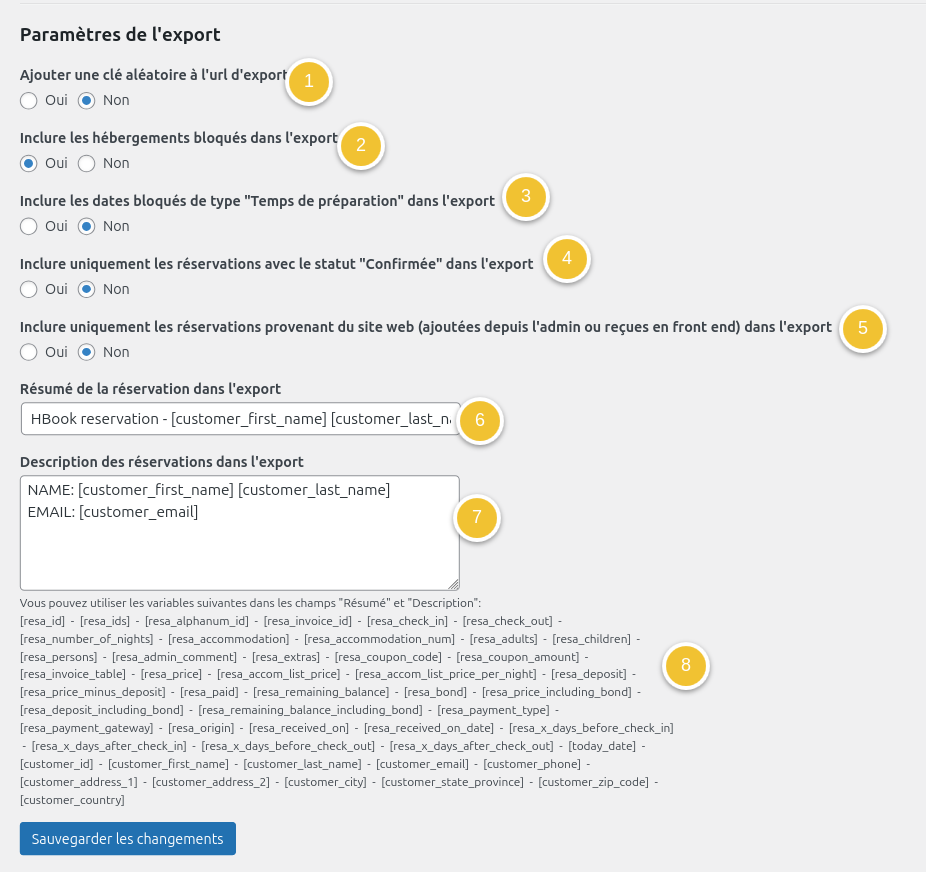Select 'Non' for including blocked accommodations
This screenshot has height=872, width=926.
pos(87,163)
